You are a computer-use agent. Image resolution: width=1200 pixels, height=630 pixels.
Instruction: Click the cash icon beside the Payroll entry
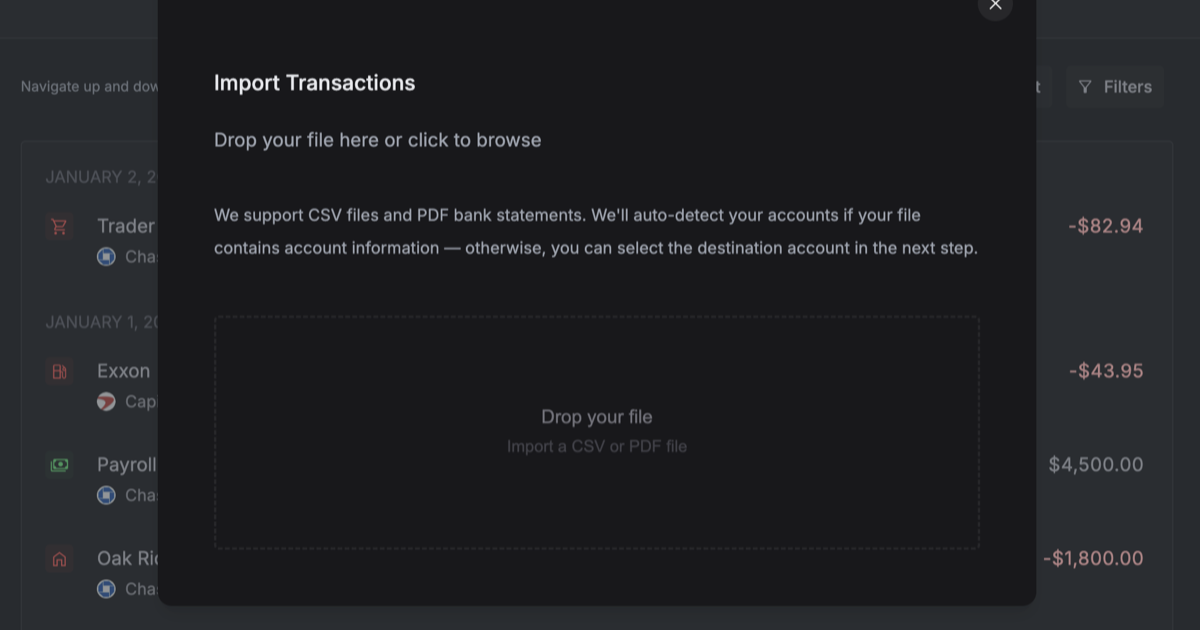click(x=59, y=465)
